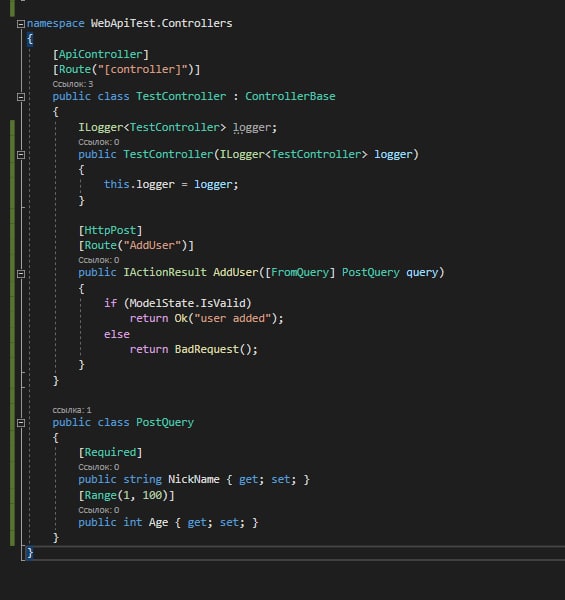Collapse the TestController constructor block
This screenshot has width=565, height=600.
coord(21,155)
